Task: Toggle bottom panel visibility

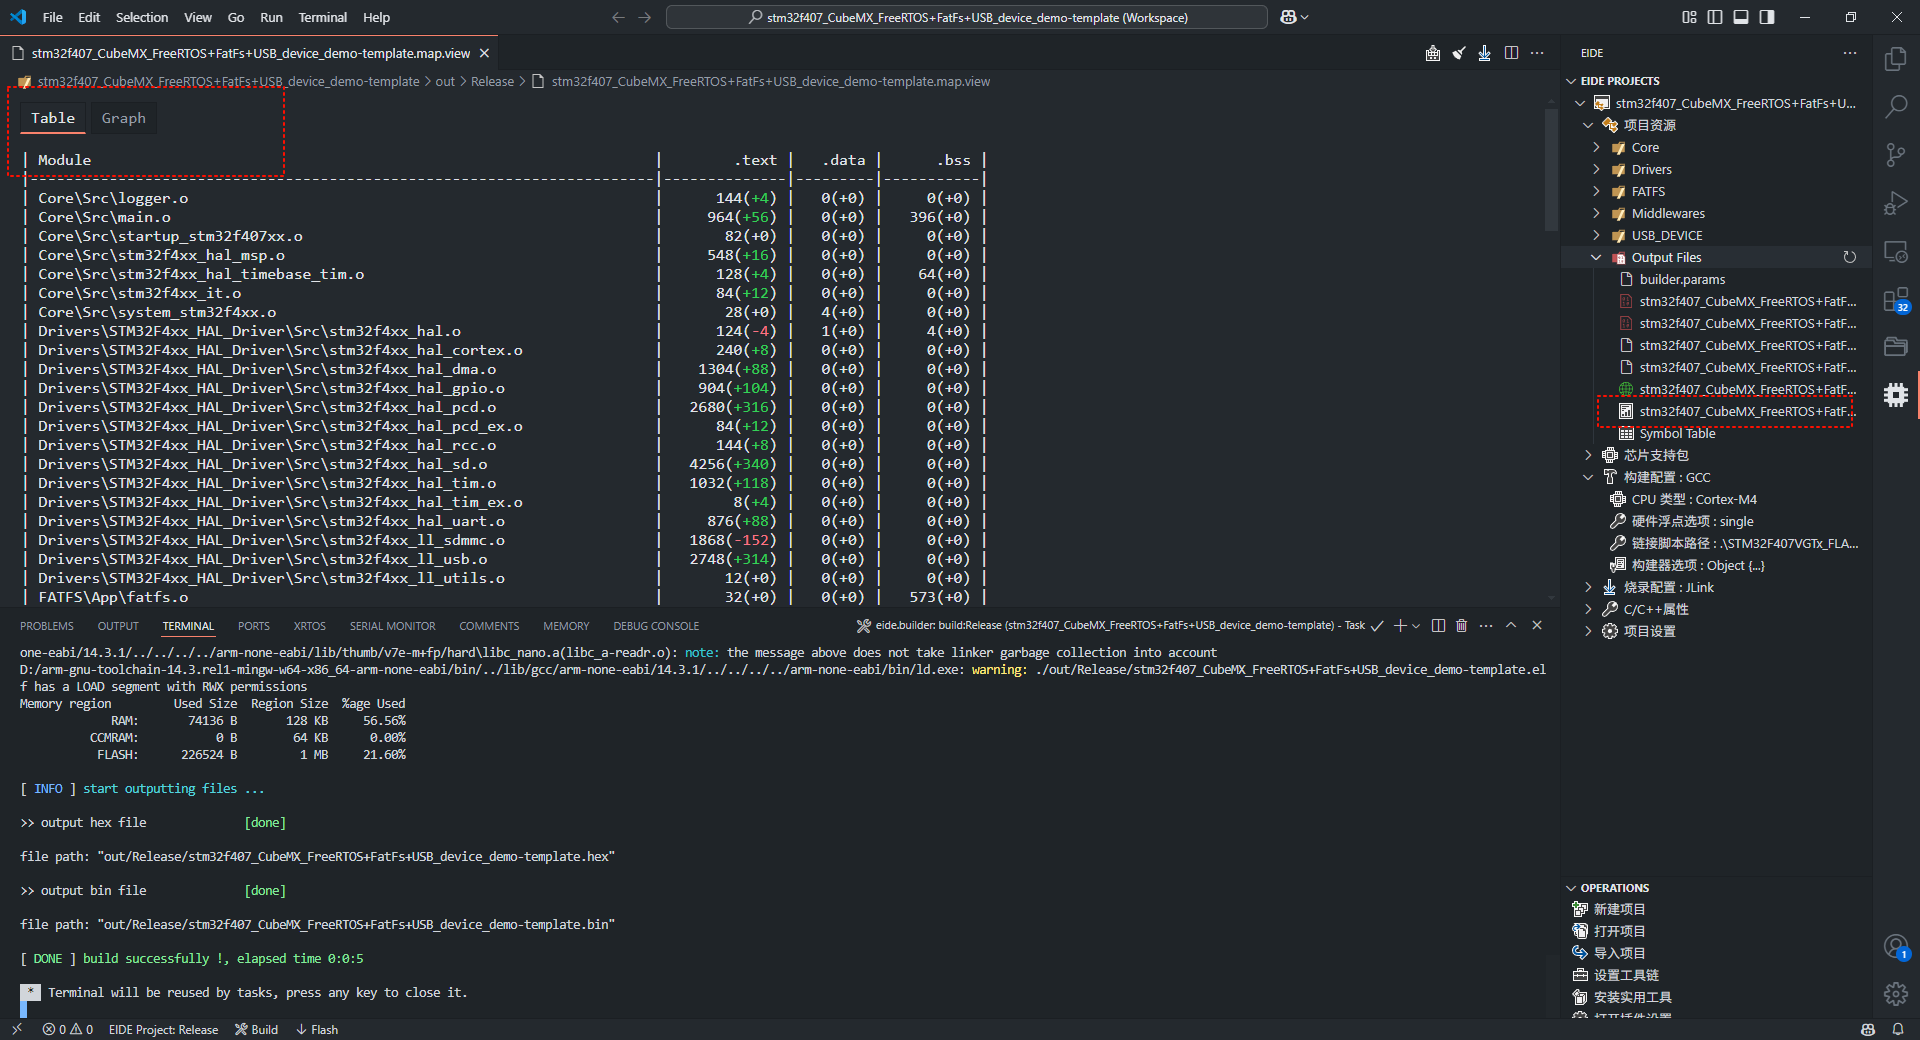Action: (x=1741, y=17)
